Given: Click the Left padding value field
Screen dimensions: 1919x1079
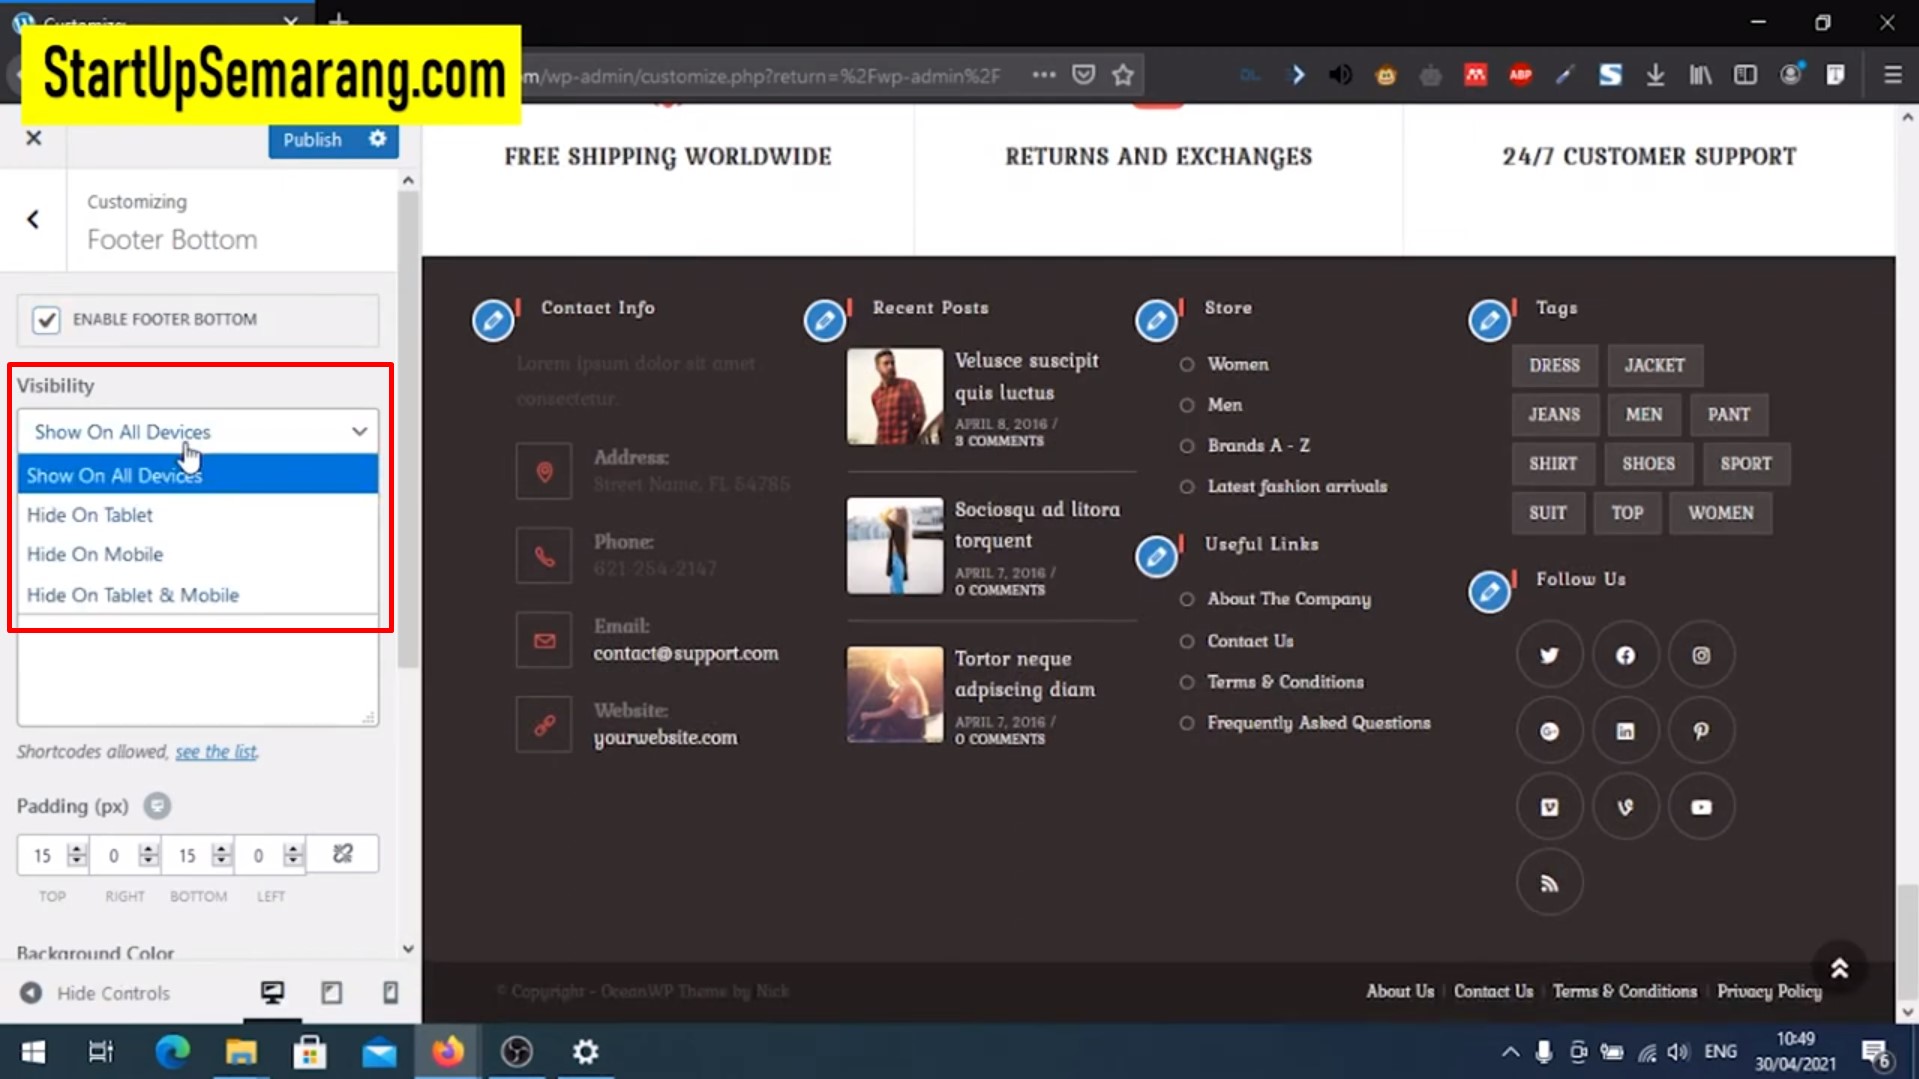Looking at the screenshot, I should click(259, 855).
